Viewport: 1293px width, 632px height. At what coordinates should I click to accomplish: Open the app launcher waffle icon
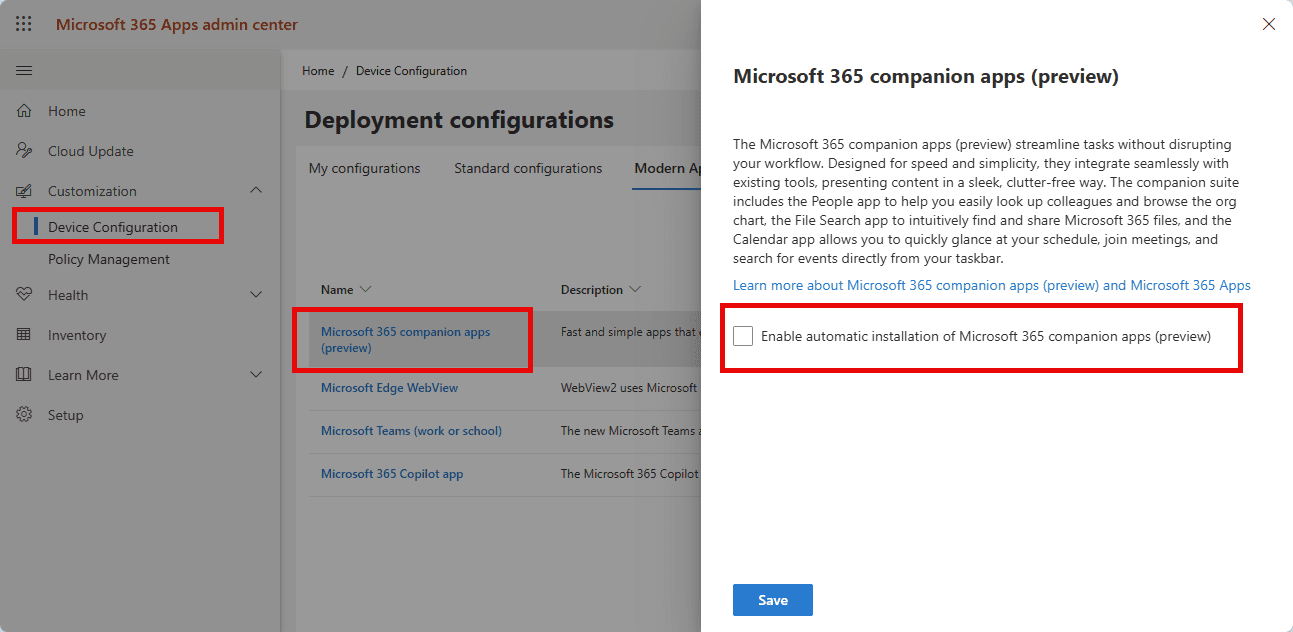coord(24,24)
